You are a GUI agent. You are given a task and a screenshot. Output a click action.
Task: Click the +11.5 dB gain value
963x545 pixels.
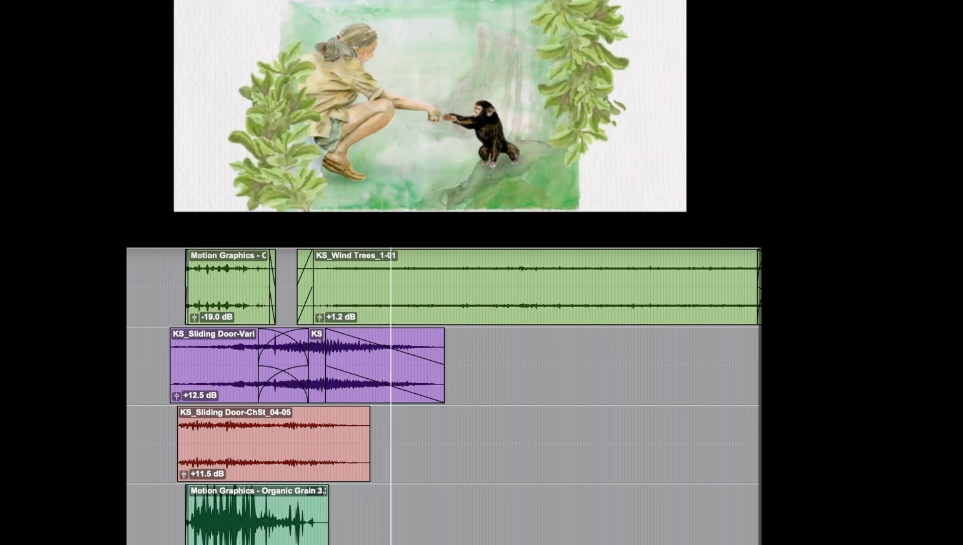(x=207, y=474)
